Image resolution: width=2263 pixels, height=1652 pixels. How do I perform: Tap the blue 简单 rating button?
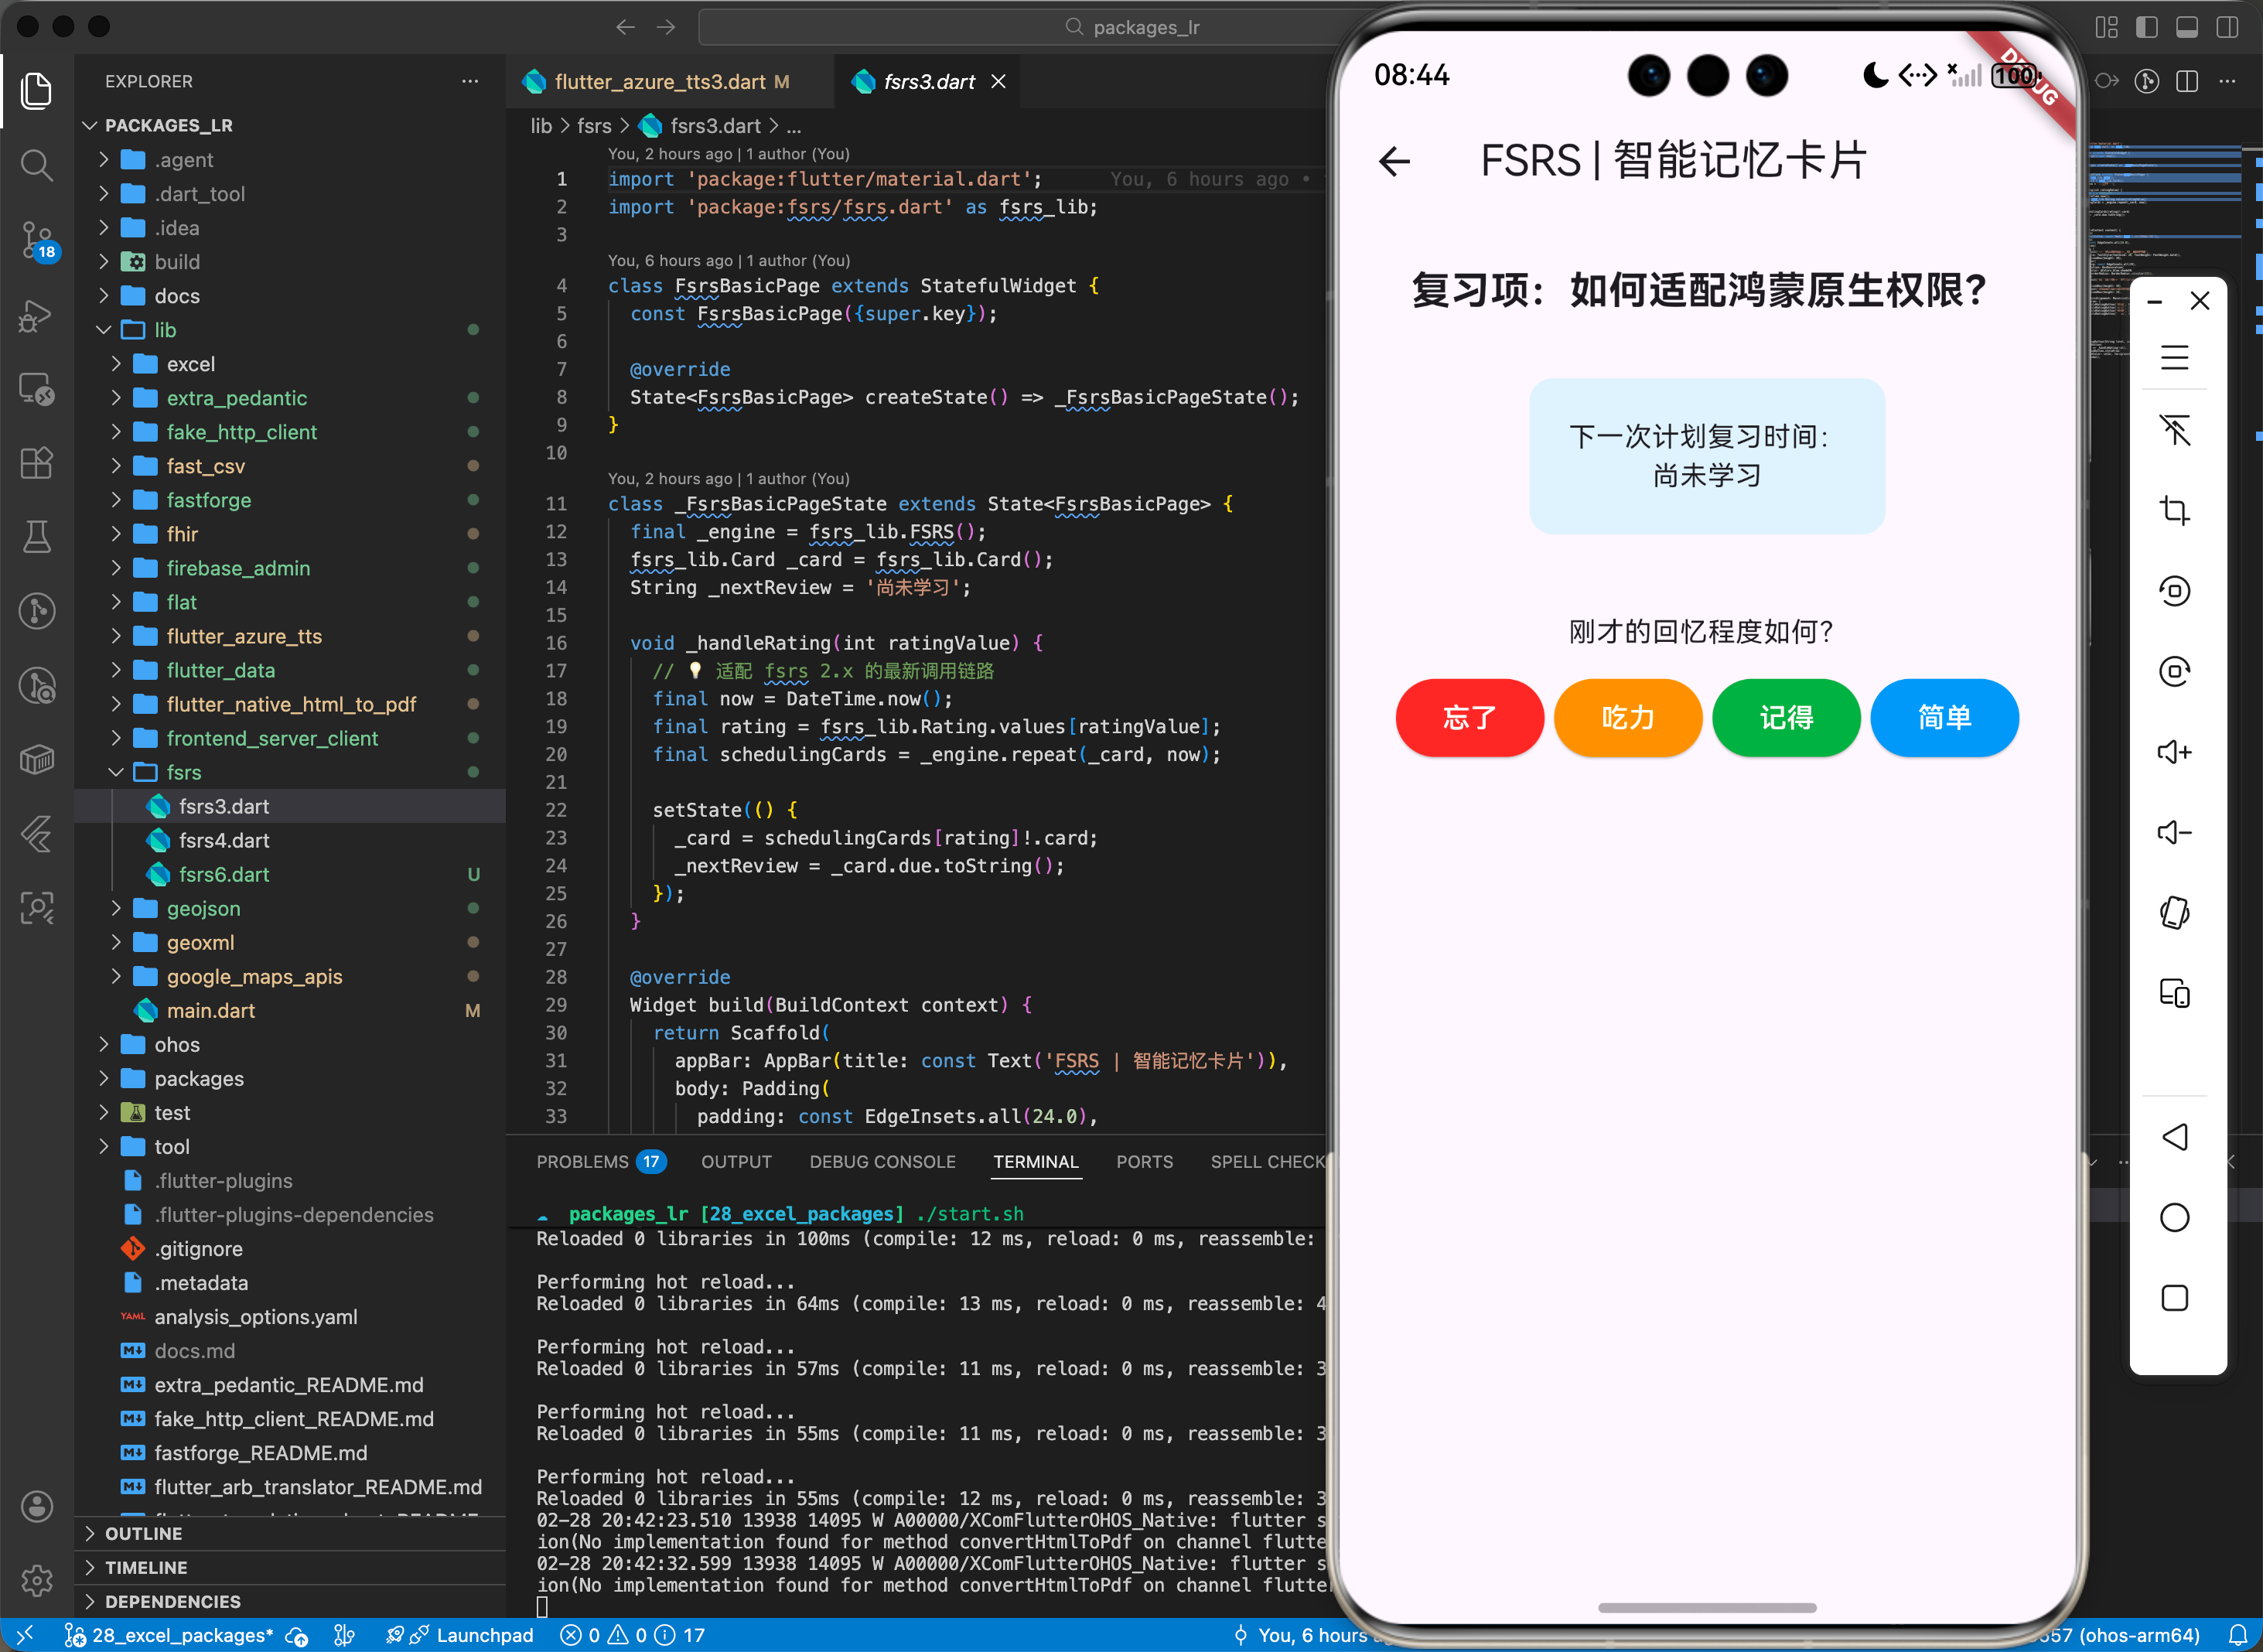click(x=1944, y=718)
